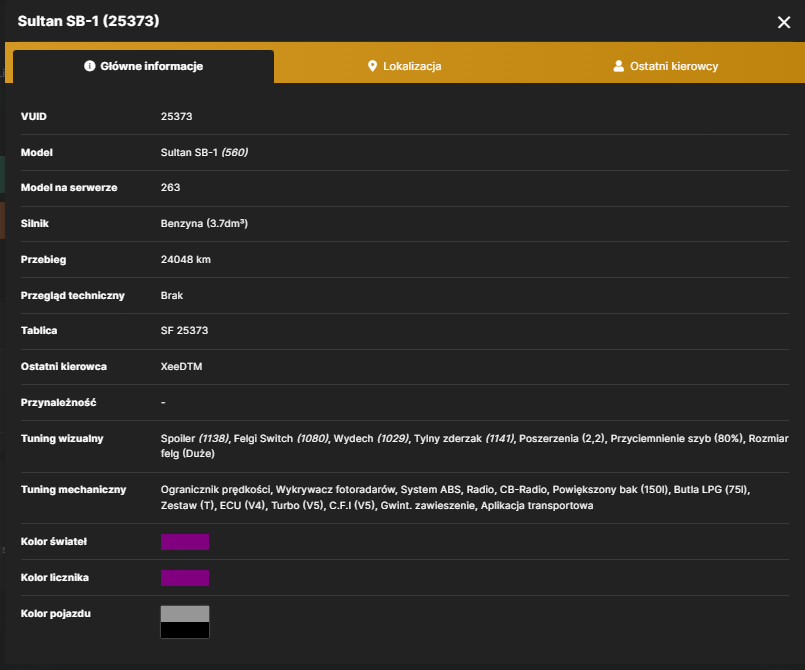Click the ECU (V4) entry
The image size is (805, 670).
point(242,506)
